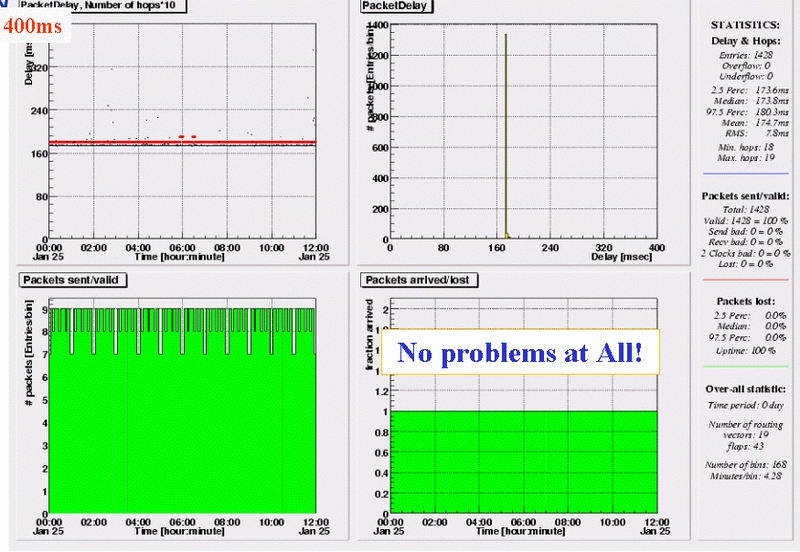Click the "Packets arrived/lost" plot title
This screenshot has width=800, height=552.
click(x=414, y=279)
